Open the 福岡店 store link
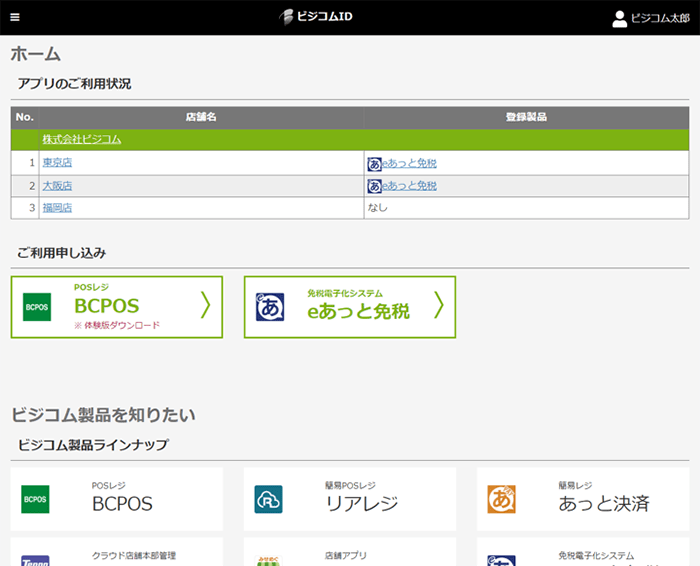This screenshot has width=700, height=566. (57, 208)
